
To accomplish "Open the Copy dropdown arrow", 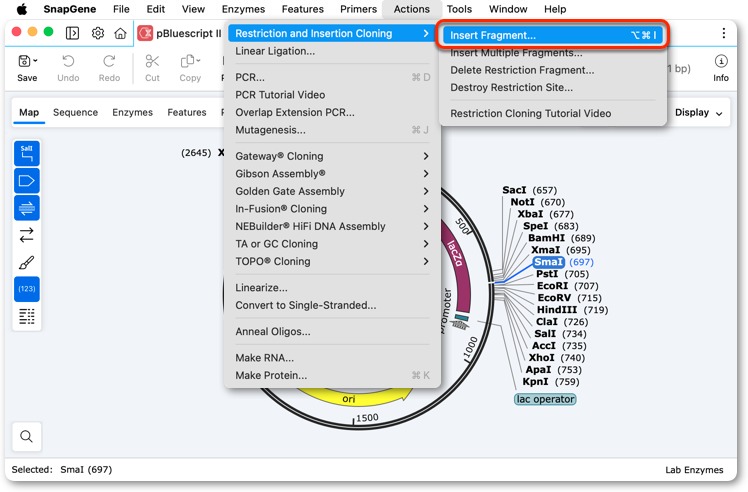I will point(198,61).
